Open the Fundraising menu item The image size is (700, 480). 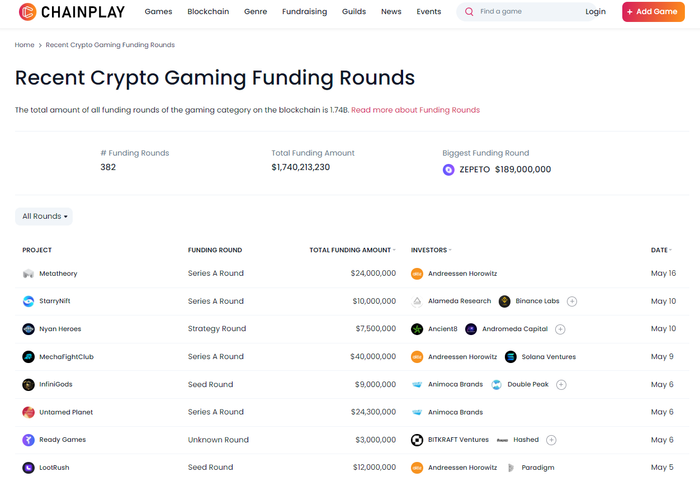pos(304,12)
